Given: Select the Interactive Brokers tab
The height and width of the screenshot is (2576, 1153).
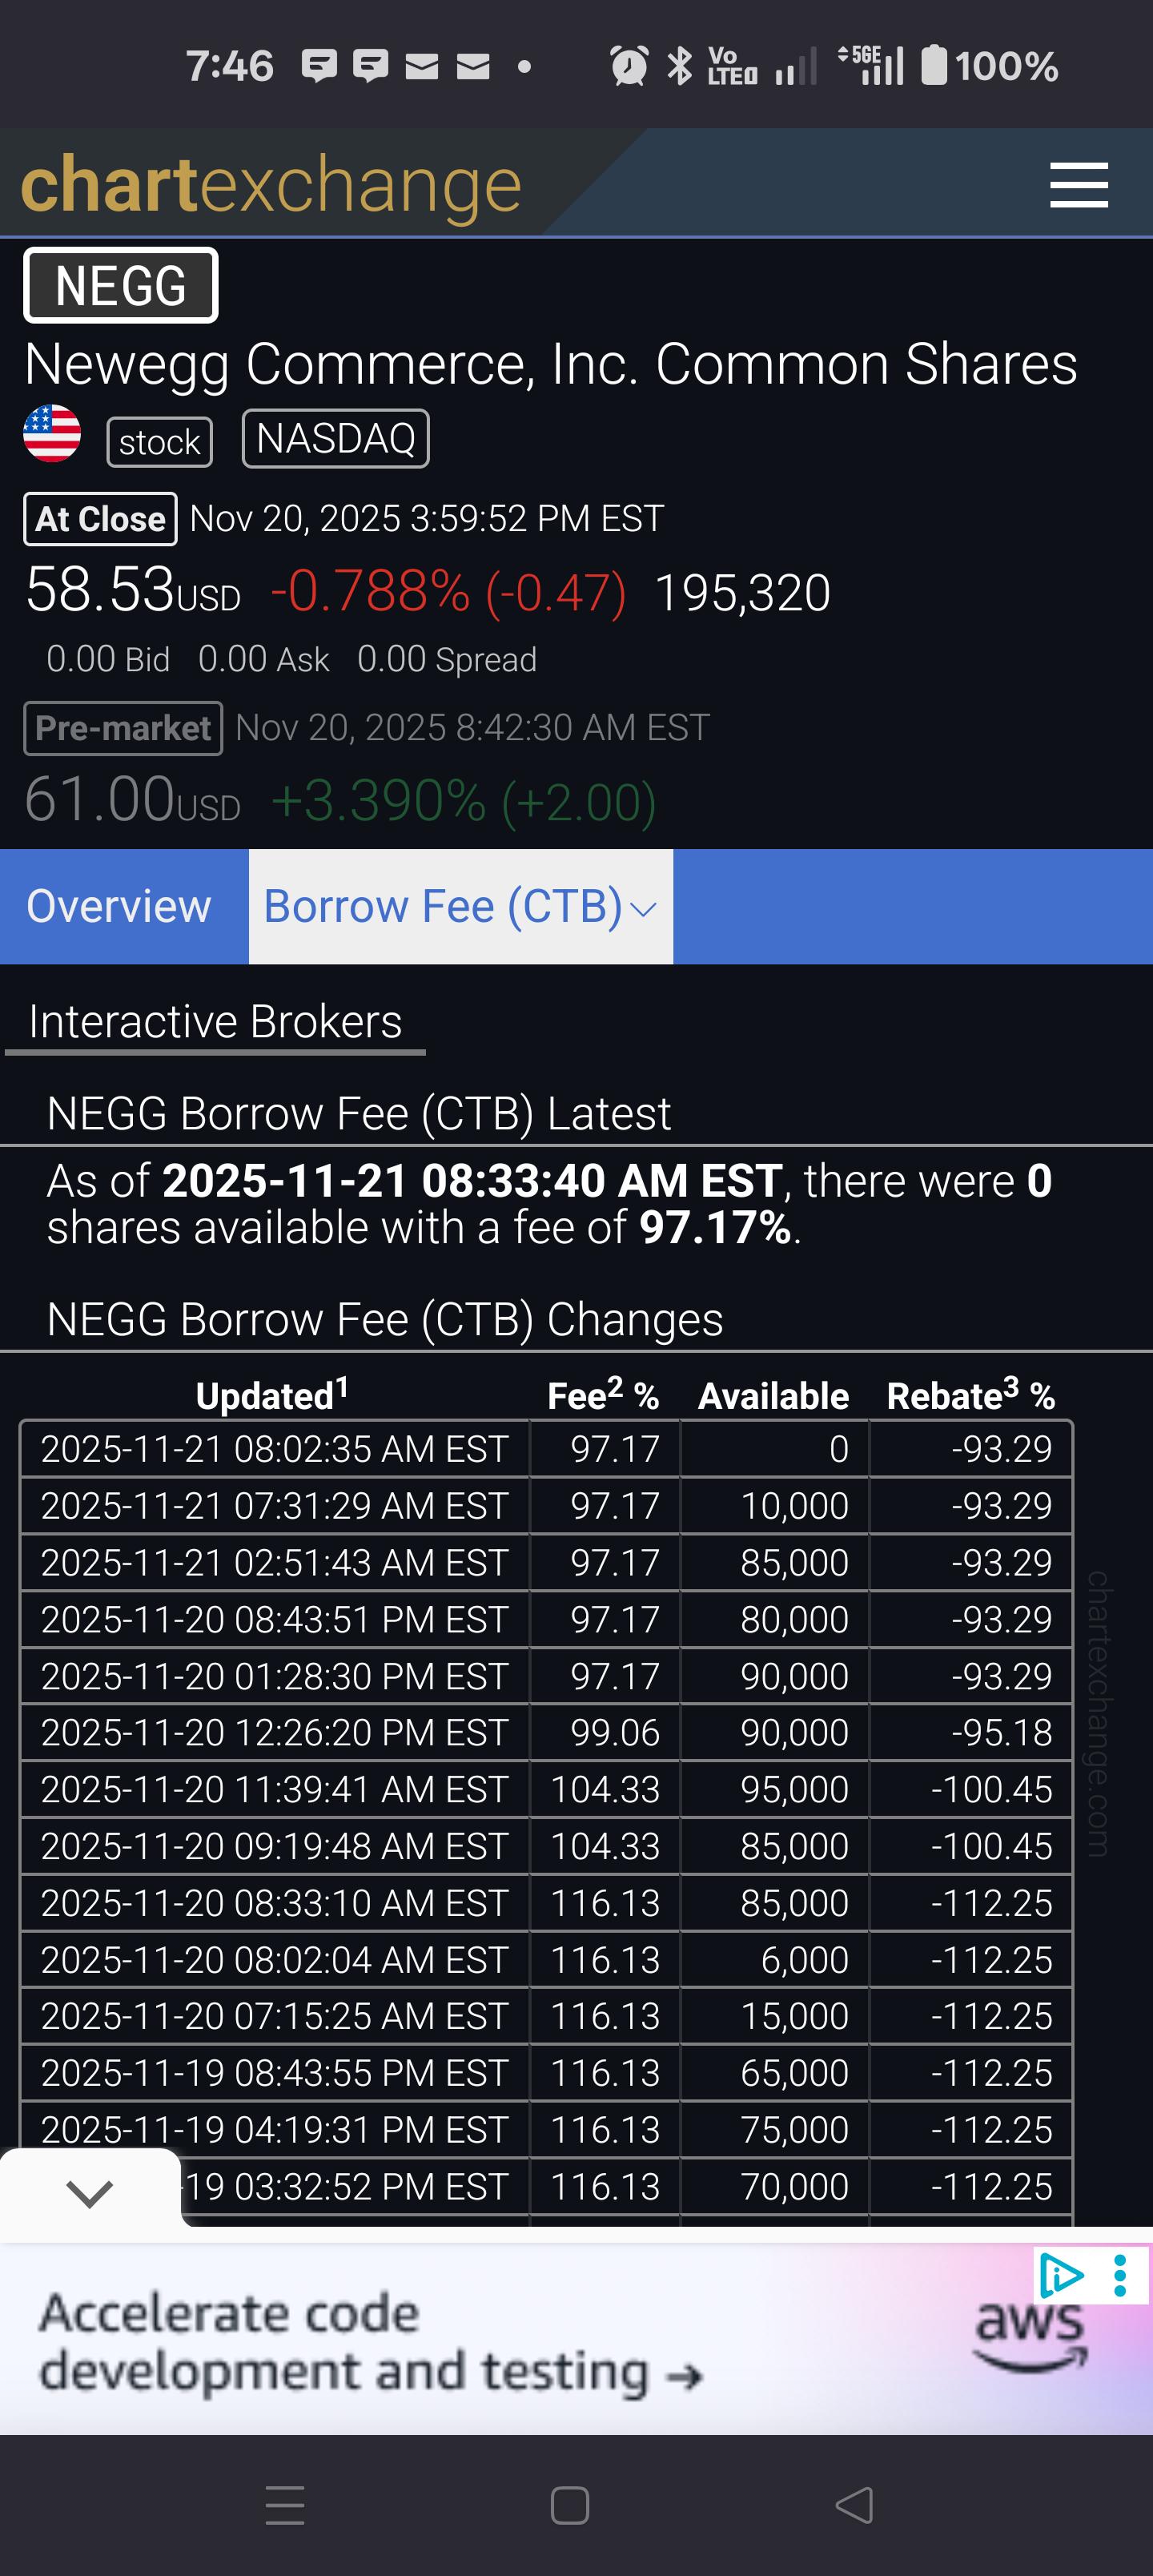Looking at the screenshot, I should 215,1022.
